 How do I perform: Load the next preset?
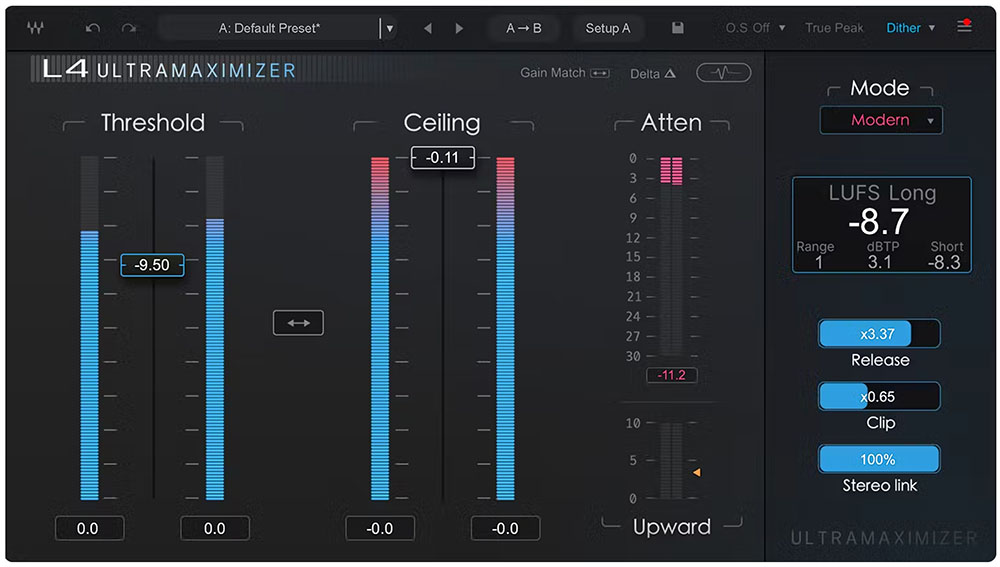click(459, 29)
